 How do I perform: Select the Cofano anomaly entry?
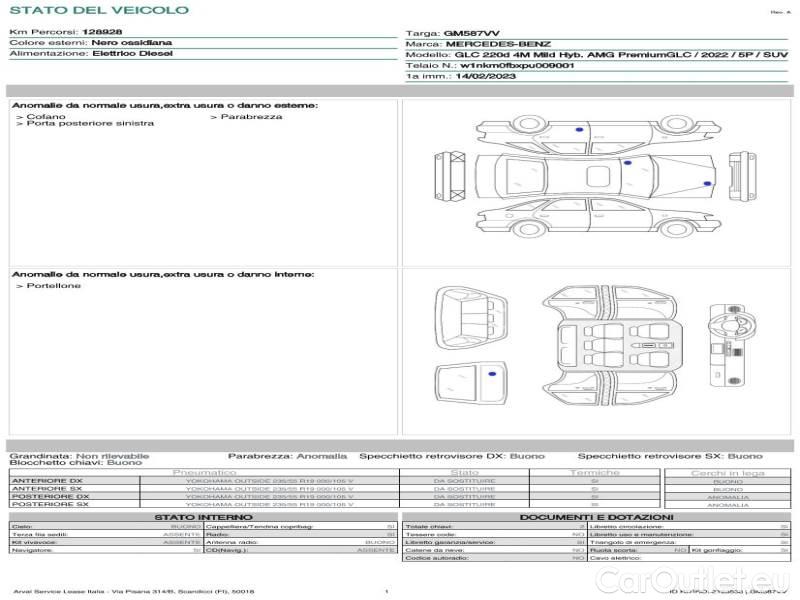46,117
